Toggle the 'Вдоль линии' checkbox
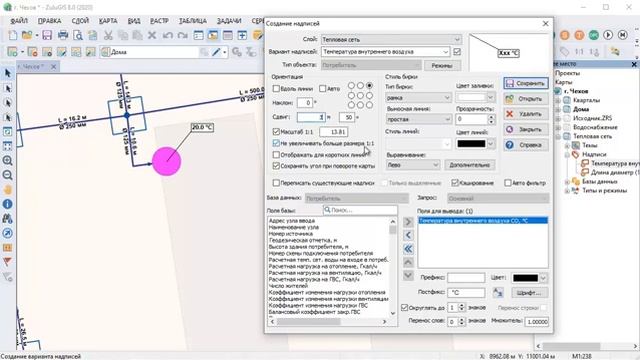The width and height of the screenshot is (640, 360). pos(276,89)
